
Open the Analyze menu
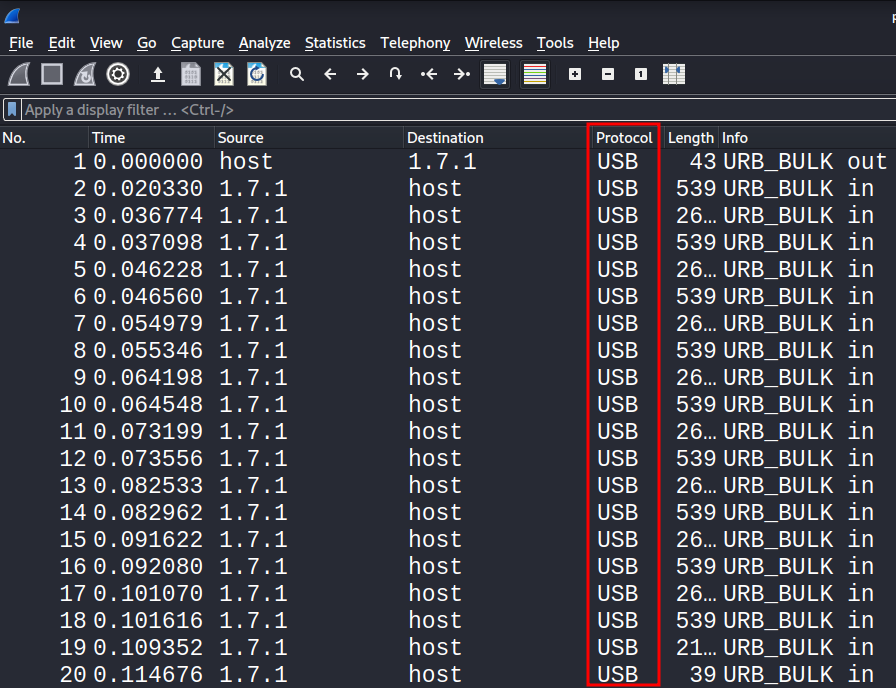pyautogui.click(x=264, y=43)
